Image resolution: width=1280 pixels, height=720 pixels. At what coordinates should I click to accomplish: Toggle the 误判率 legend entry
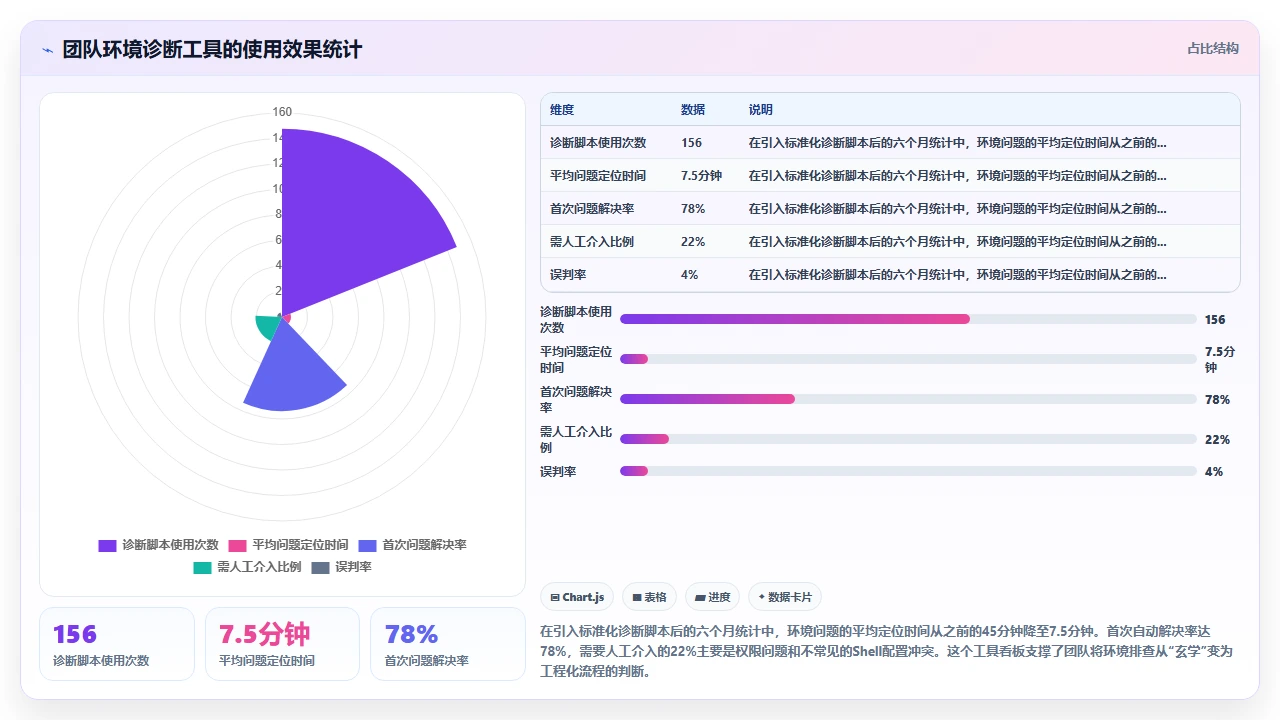point(341,567)
